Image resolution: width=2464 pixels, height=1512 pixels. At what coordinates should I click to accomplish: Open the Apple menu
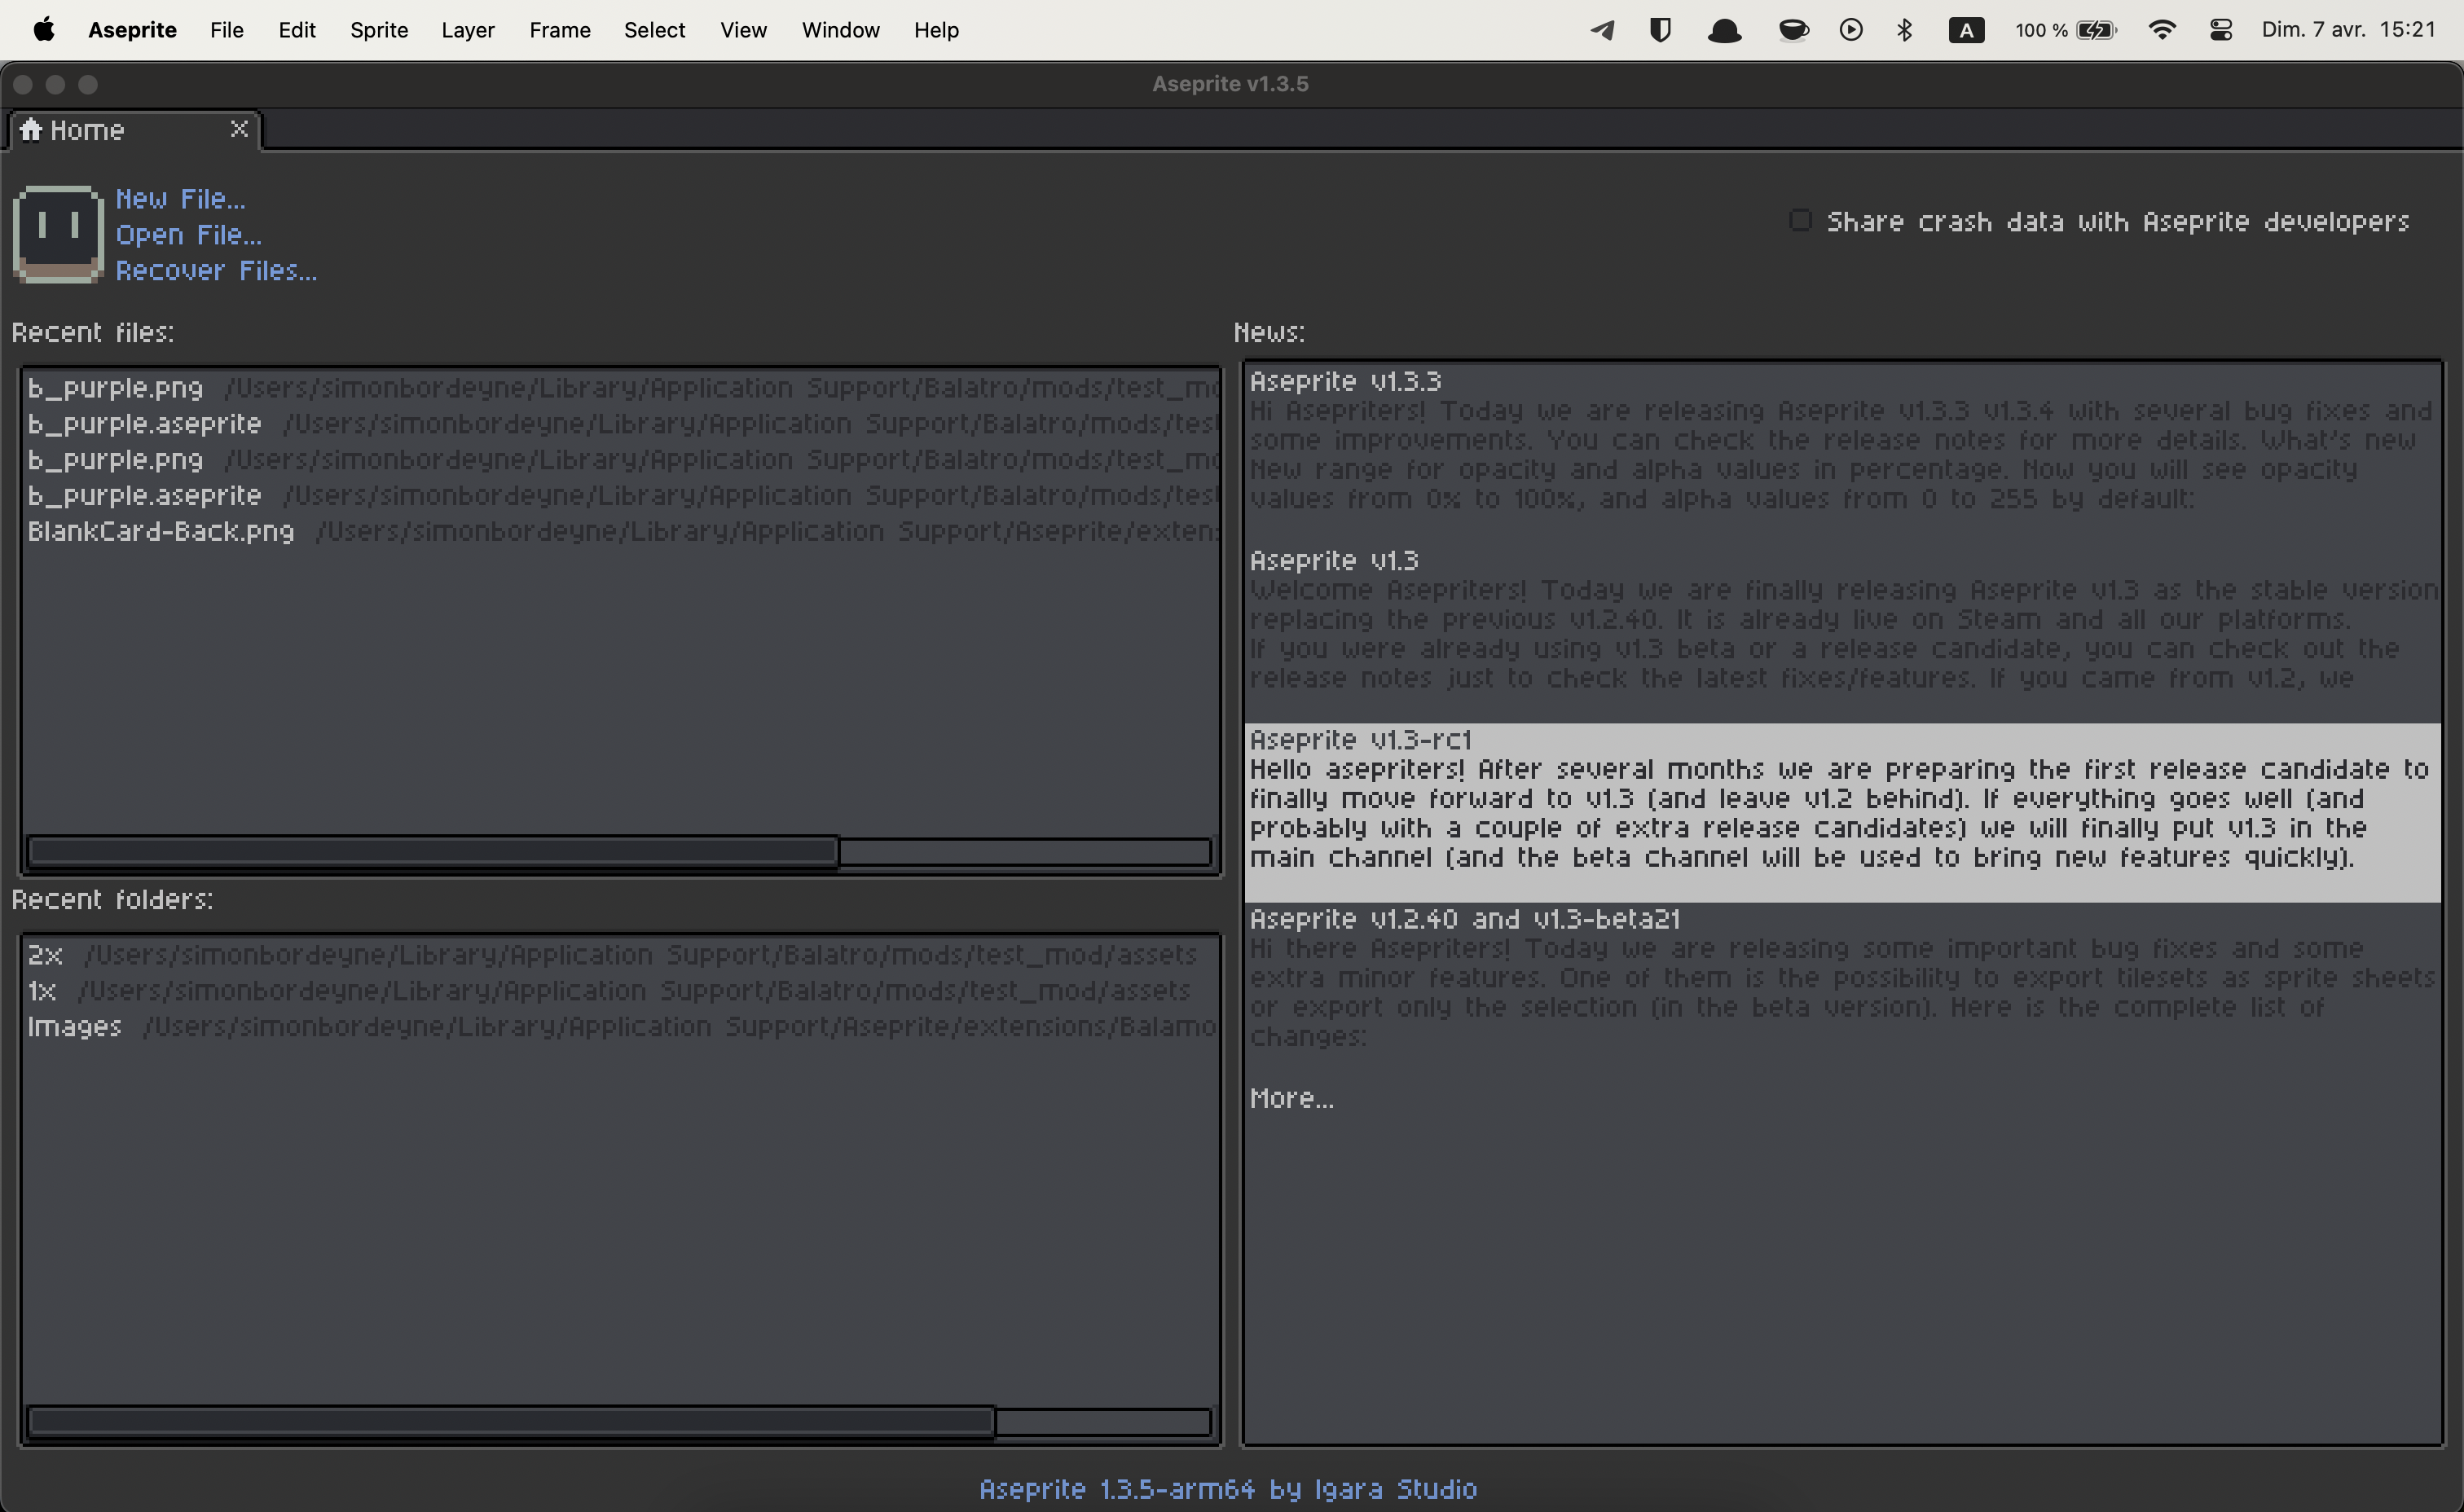point(44,30)
